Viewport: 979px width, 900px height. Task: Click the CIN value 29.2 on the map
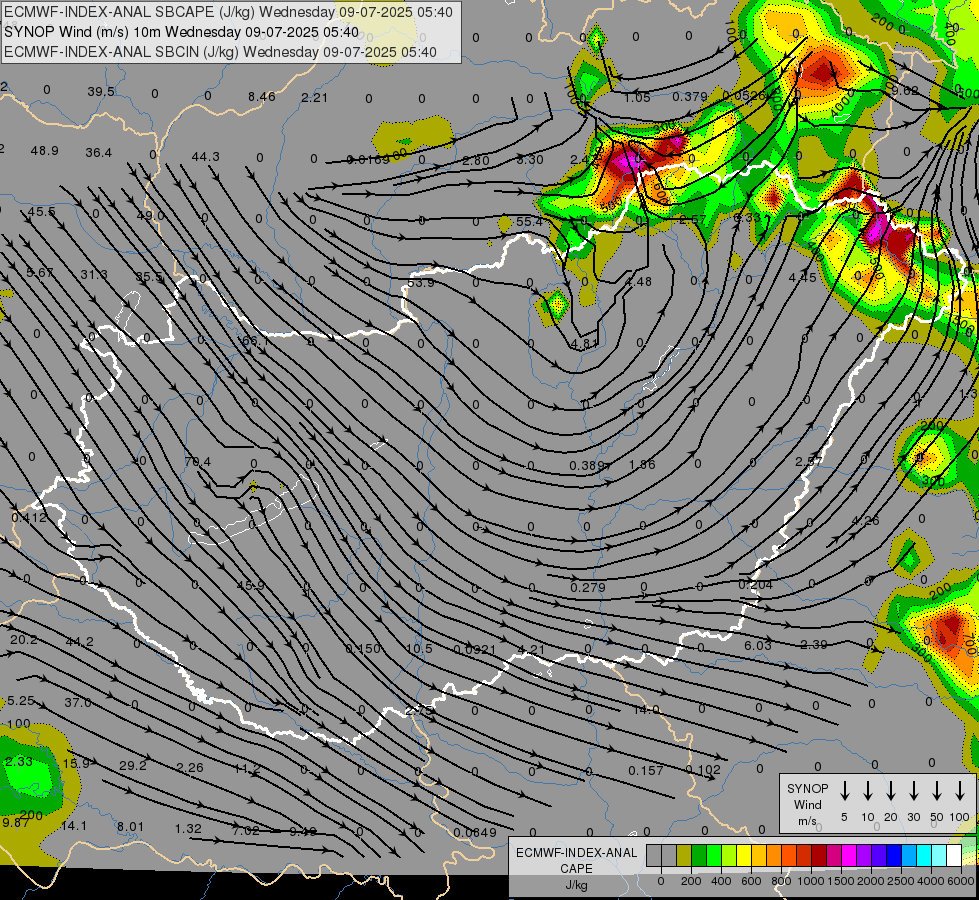pyautogui.click(x=132, y=765)
